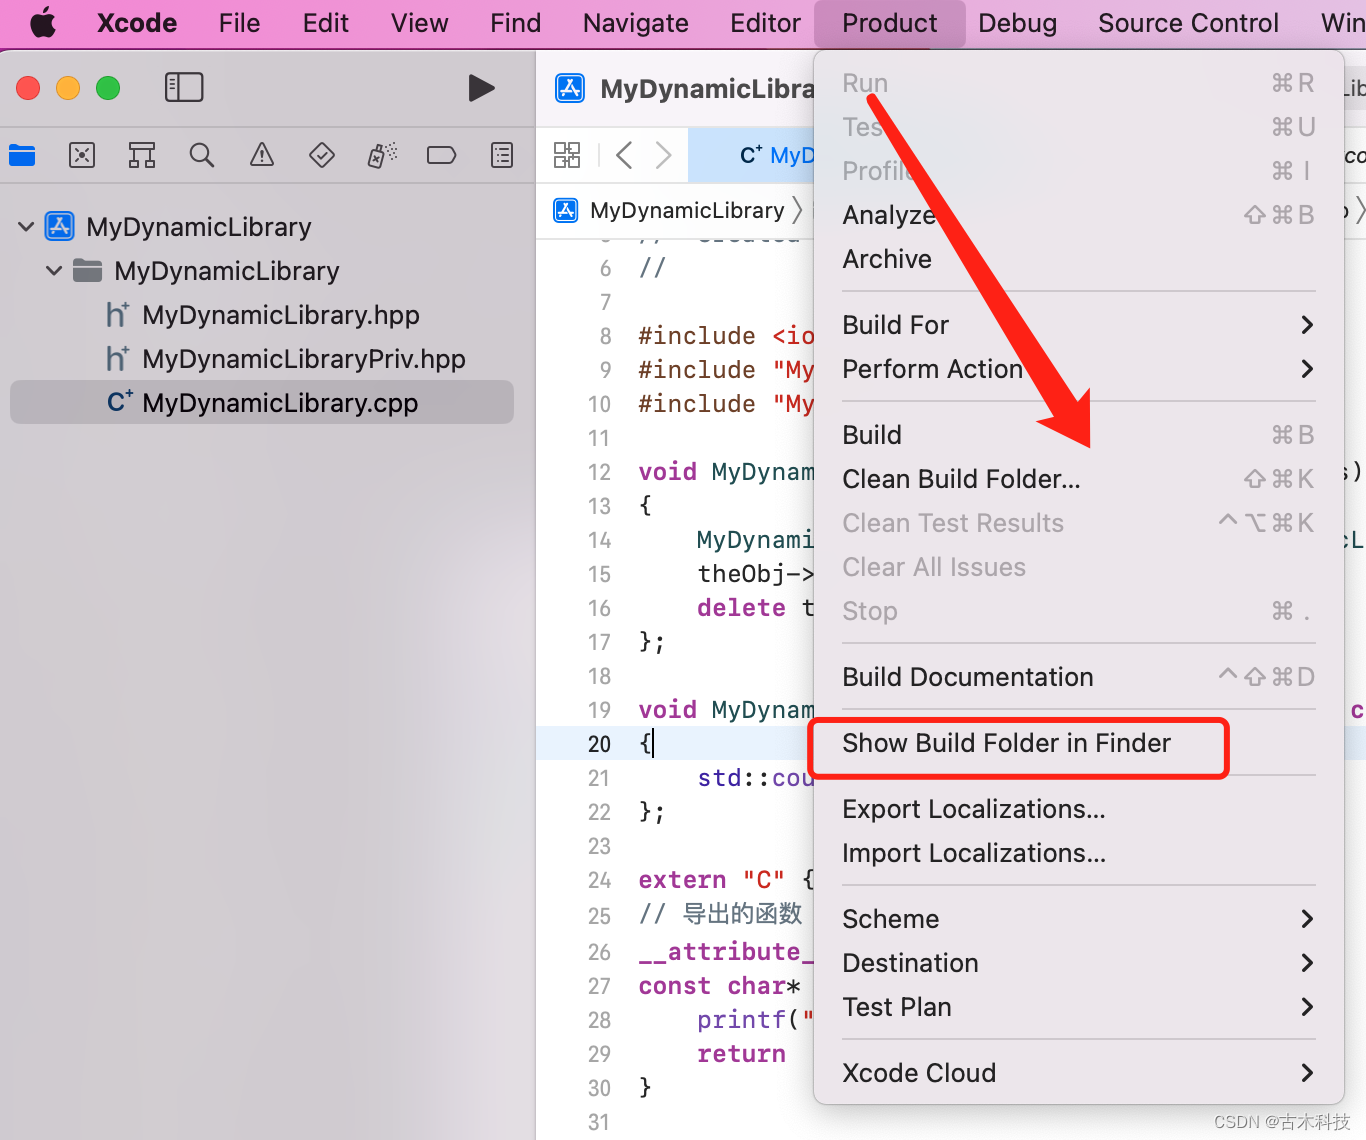Toggle the navigator sidebar button
1366x1140 pixels.
point(184,88)
